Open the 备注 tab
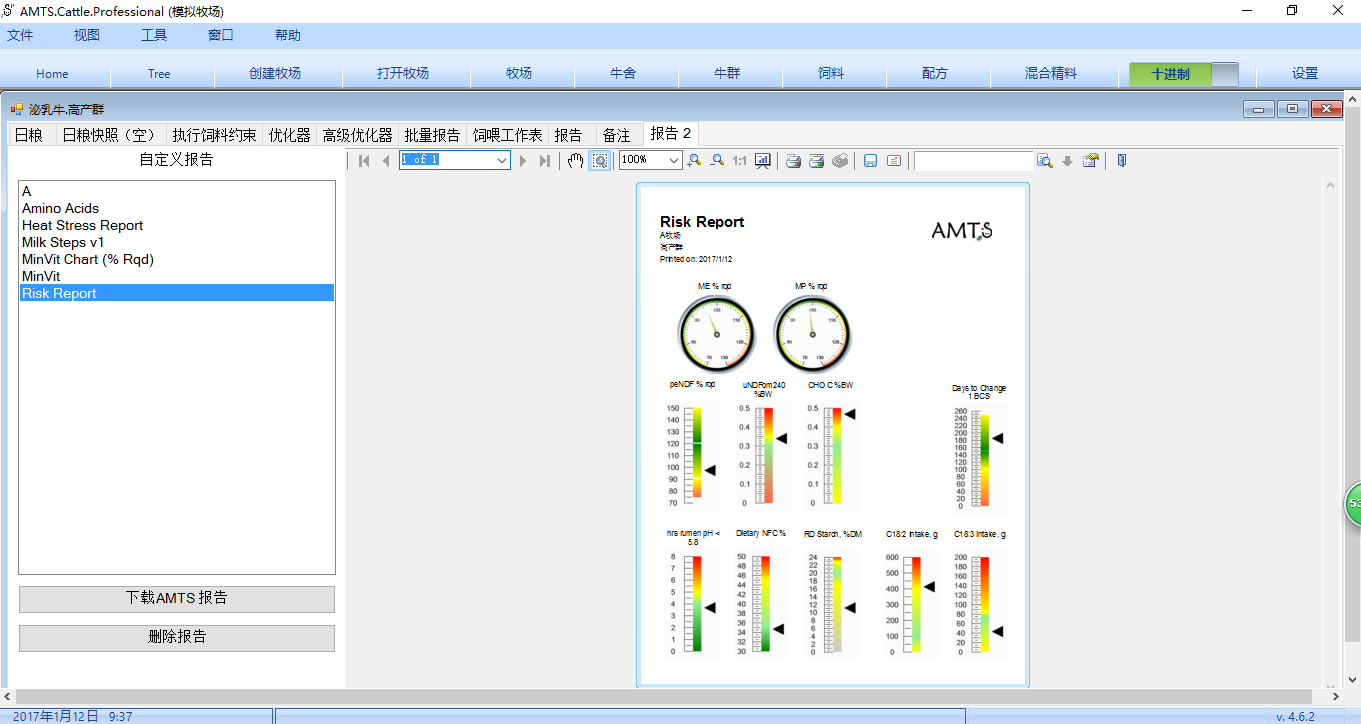The width and height of the screenshot is (1361, 724). (617, 135)
